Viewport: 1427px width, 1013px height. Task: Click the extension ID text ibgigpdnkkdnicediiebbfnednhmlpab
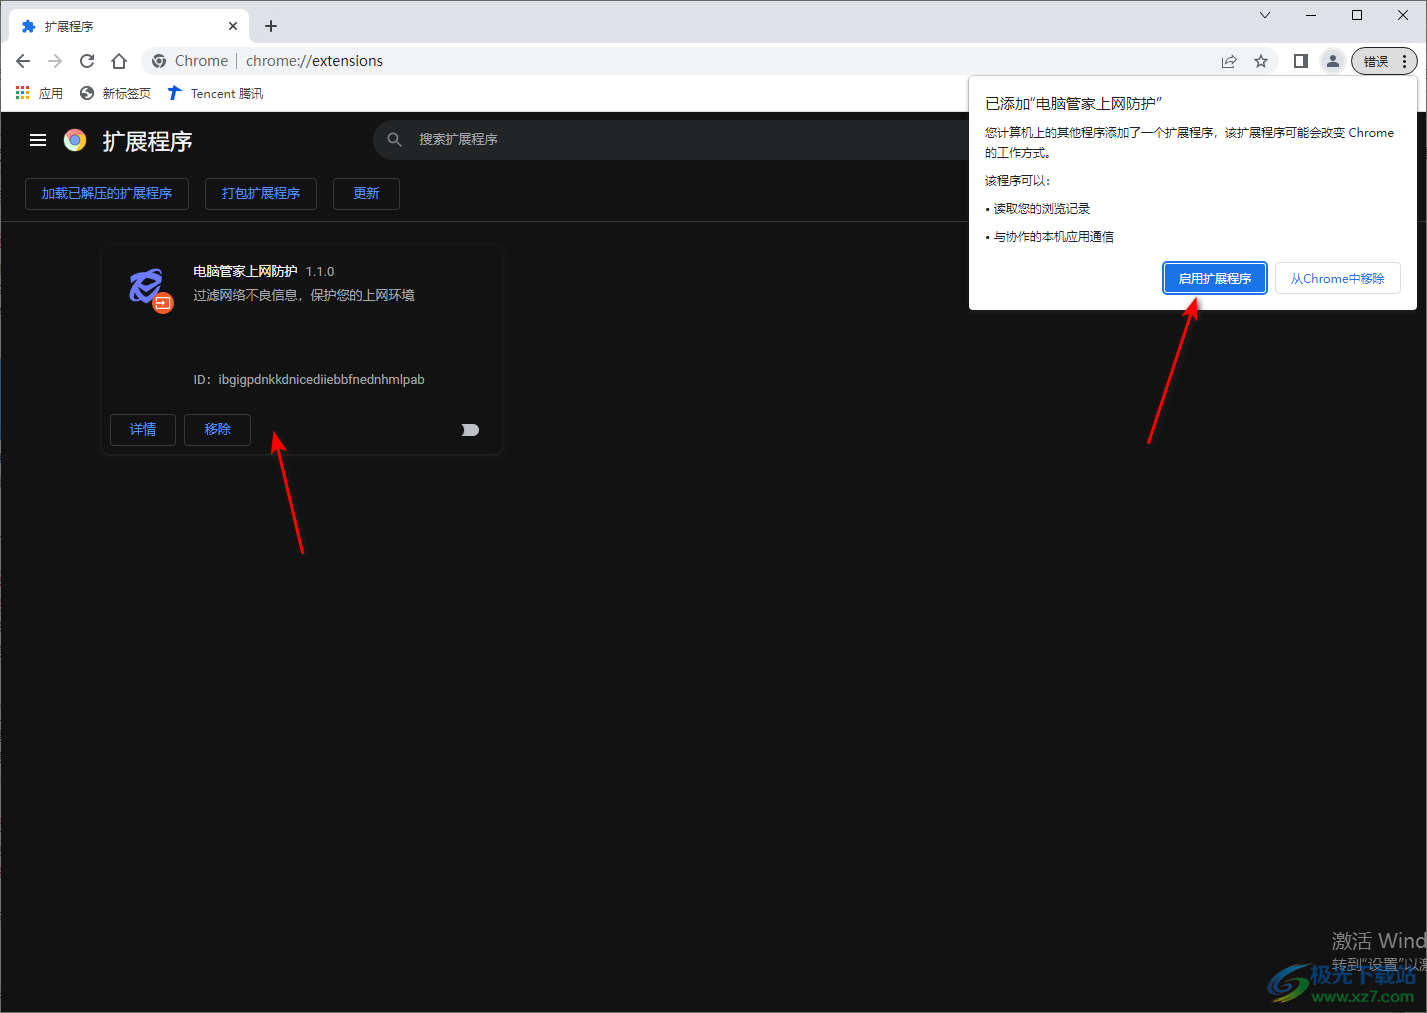point(321,379)
